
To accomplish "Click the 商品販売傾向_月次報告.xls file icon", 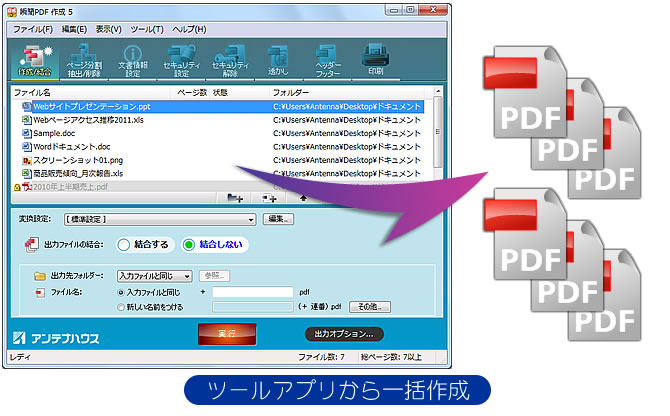I will (26, 173).
